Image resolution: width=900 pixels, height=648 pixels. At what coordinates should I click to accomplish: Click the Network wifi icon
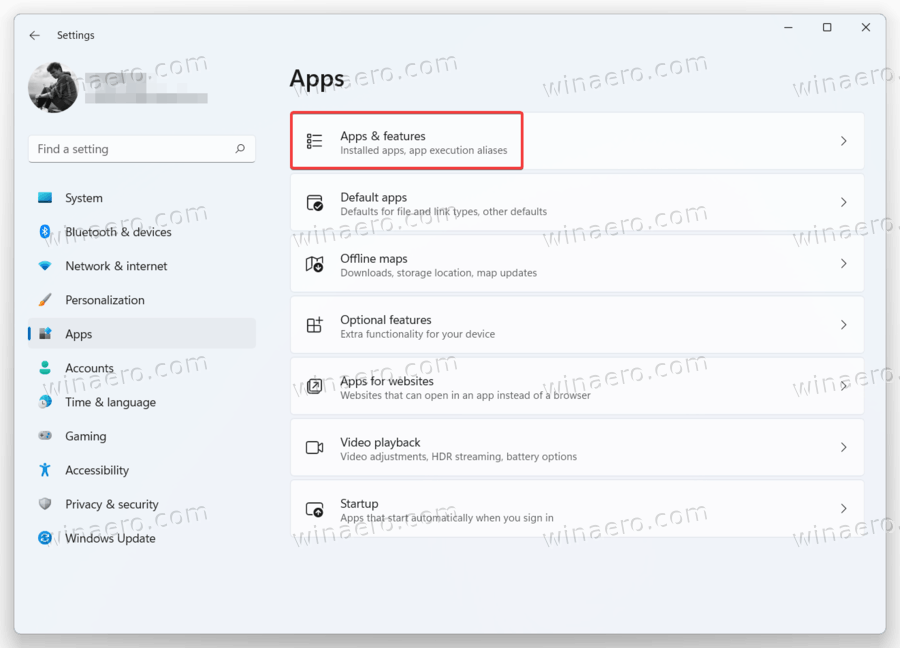pyautogui.click(x=45, y=266)
